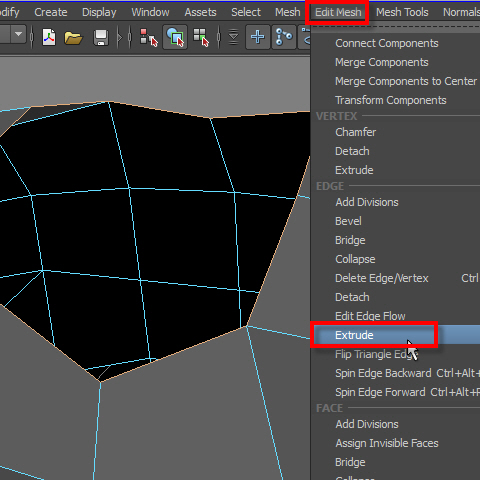This screenshot has width=480, height=480.
Task: Choose Merge Components to Center
Action: point(406,81)
